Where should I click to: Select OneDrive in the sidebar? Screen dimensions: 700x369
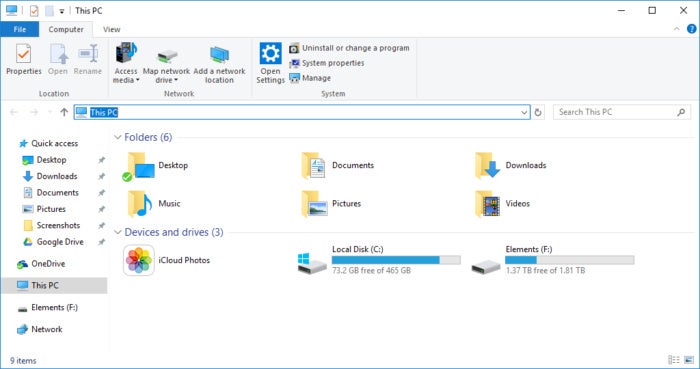tap(42, 264)
